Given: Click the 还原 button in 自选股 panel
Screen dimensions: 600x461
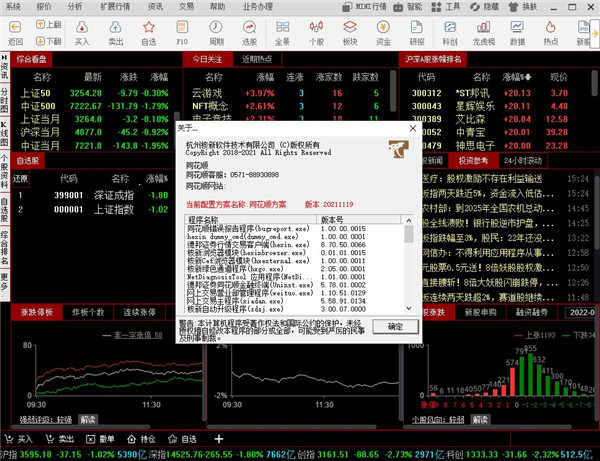Looking at the screenshot, I should (20, 179).
